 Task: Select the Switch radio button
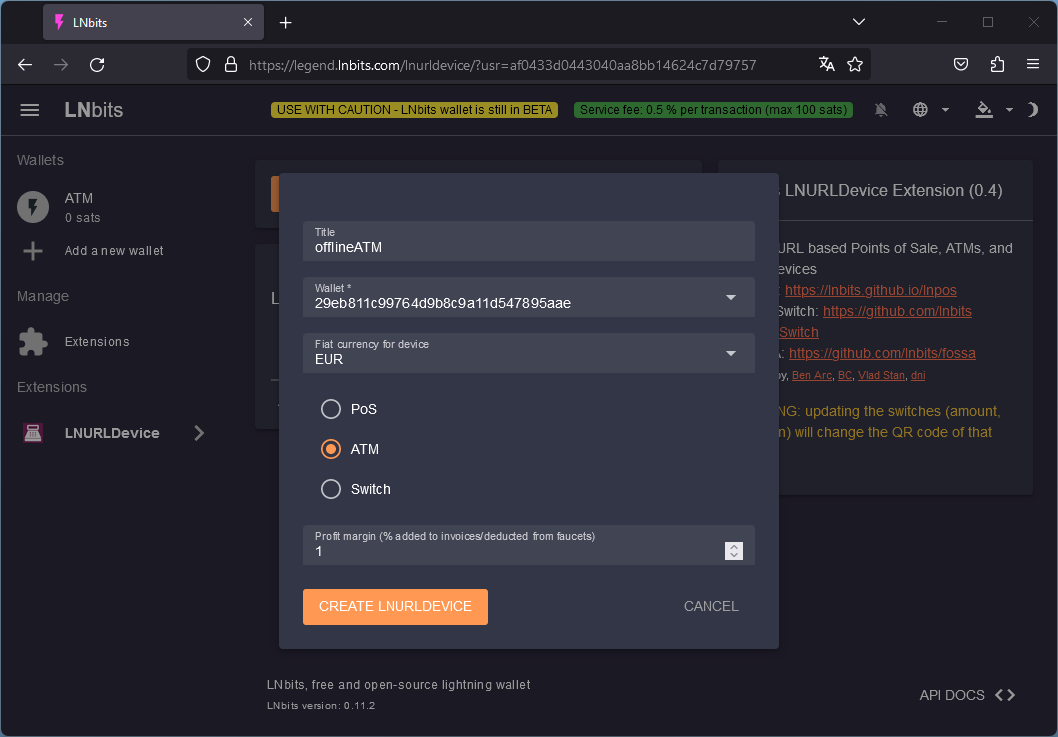pos(331,489)
